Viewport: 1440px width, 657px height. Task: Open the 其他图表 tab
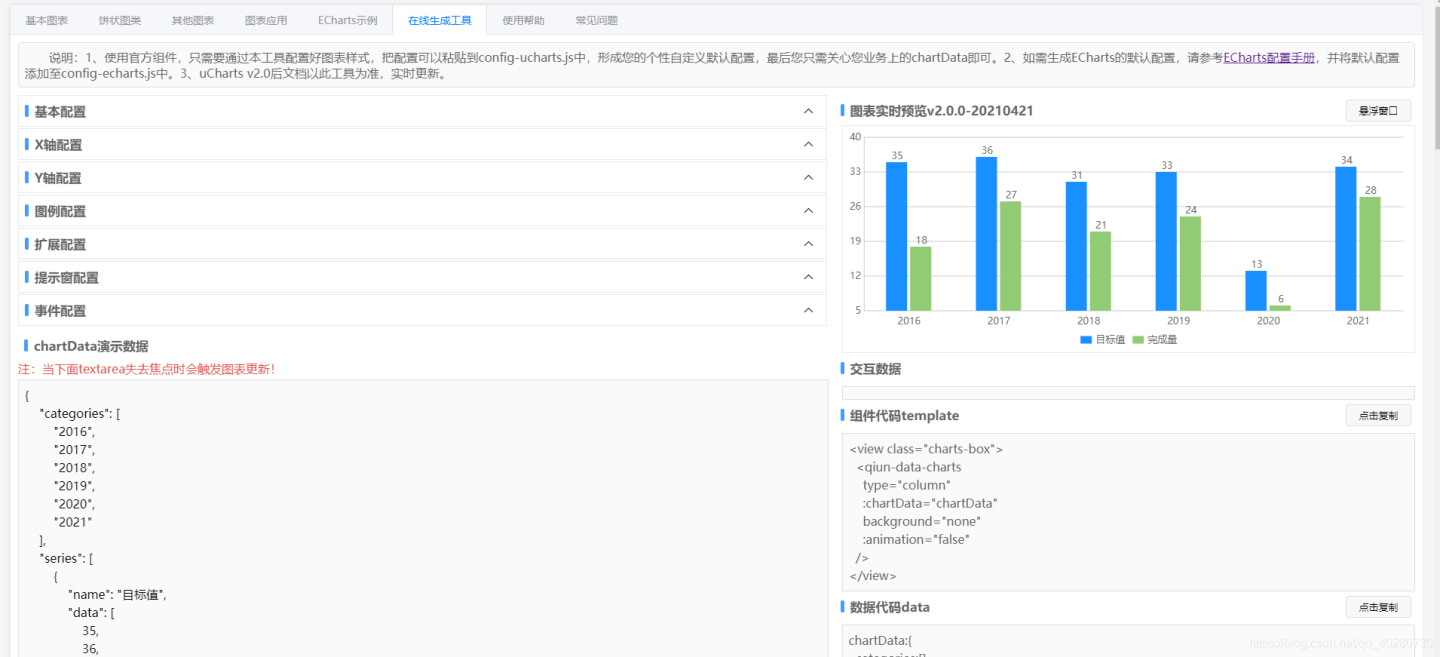click(x=192, y=19)
